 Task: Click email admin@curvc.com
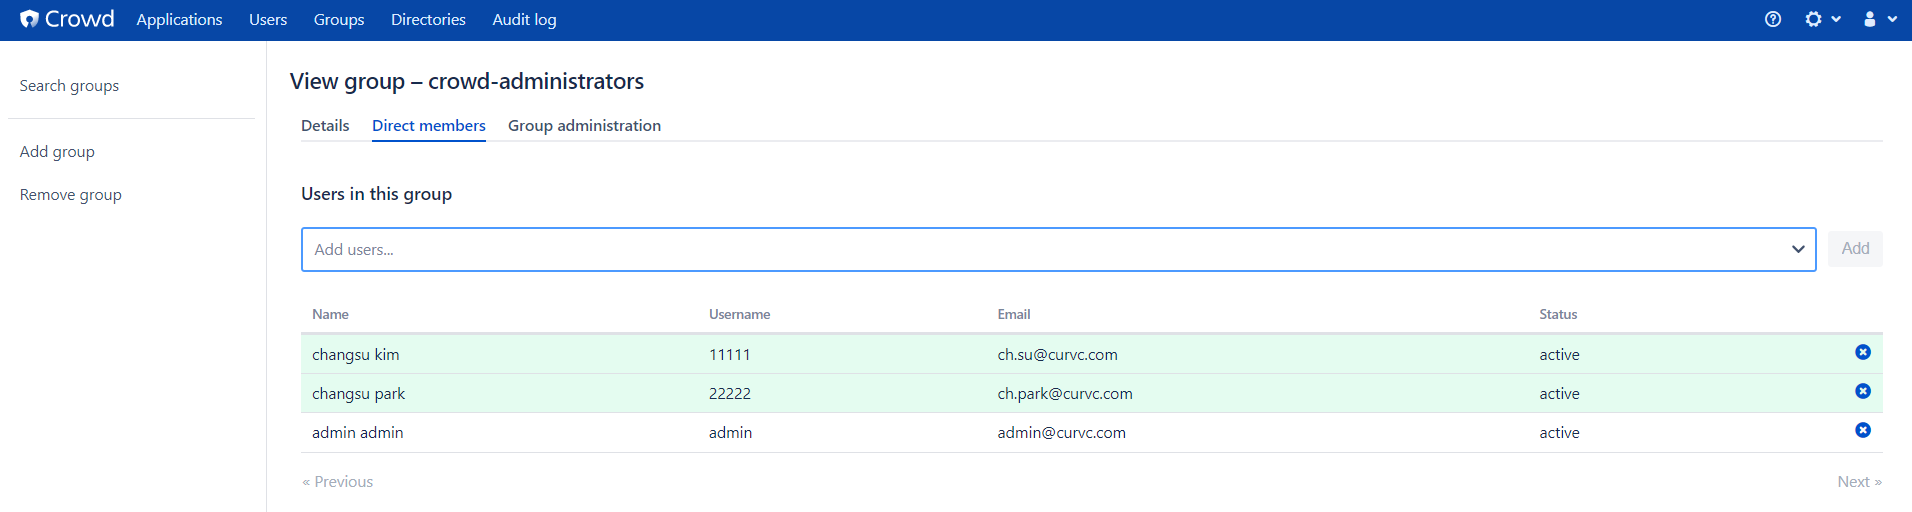click(1061, 432)
